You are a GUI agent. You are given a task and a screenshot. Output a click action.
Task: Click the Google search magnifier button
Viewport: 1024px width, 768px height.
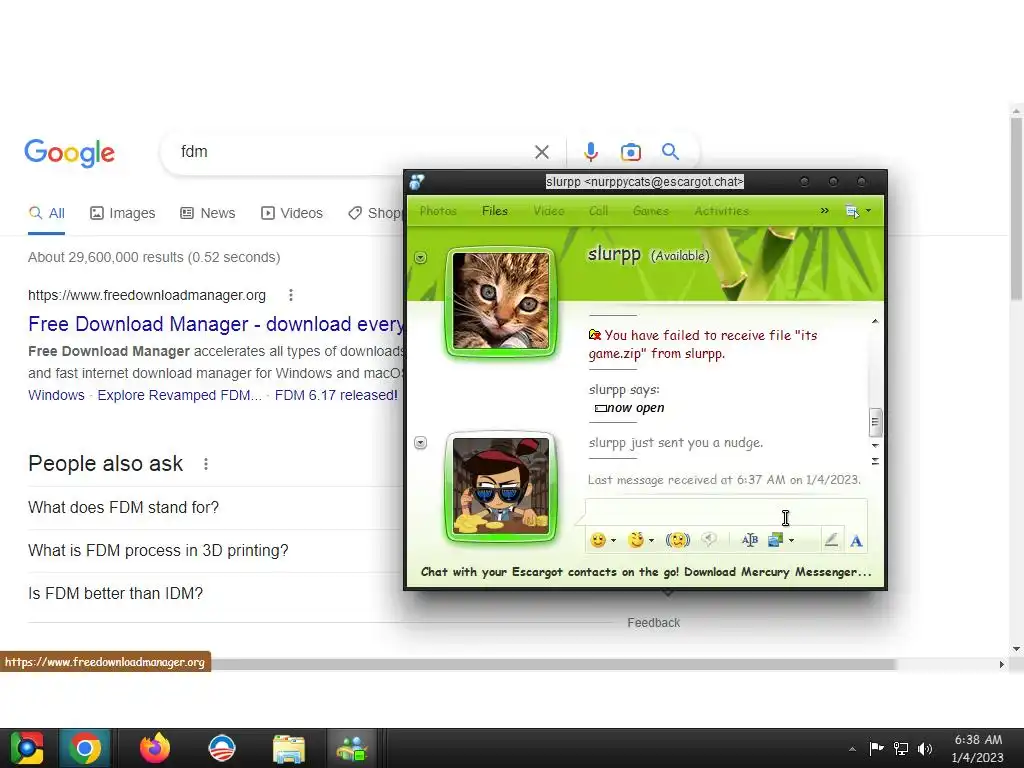(x=670, y=152)
